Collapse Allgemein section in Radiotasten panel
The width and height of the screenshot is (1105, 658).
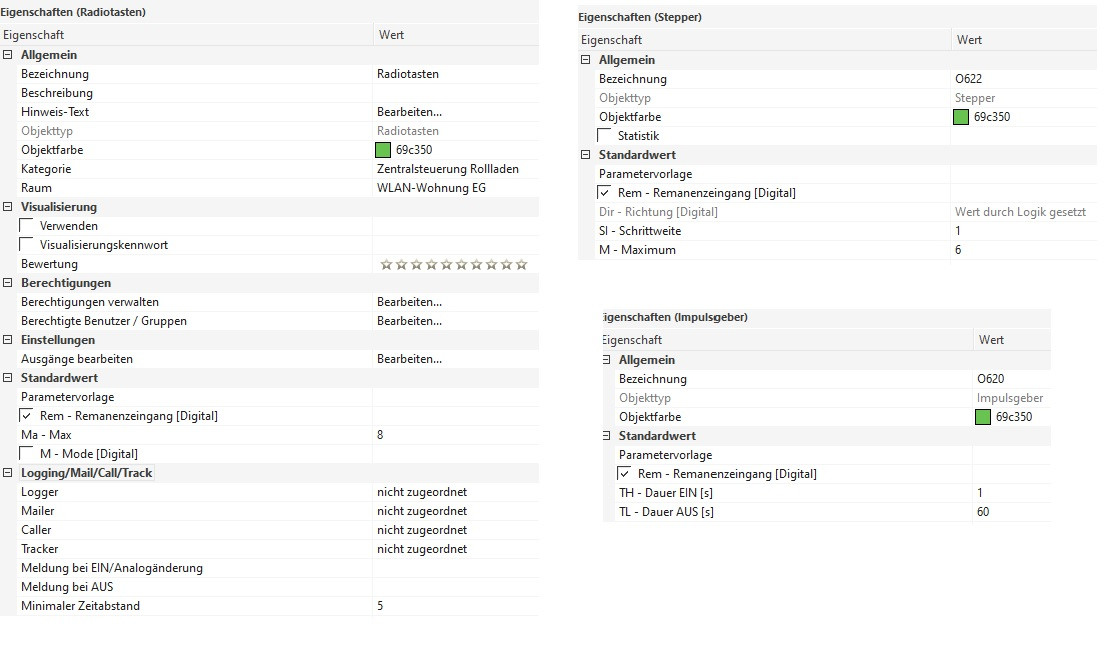pyautogui.click(x=7, y=55)
